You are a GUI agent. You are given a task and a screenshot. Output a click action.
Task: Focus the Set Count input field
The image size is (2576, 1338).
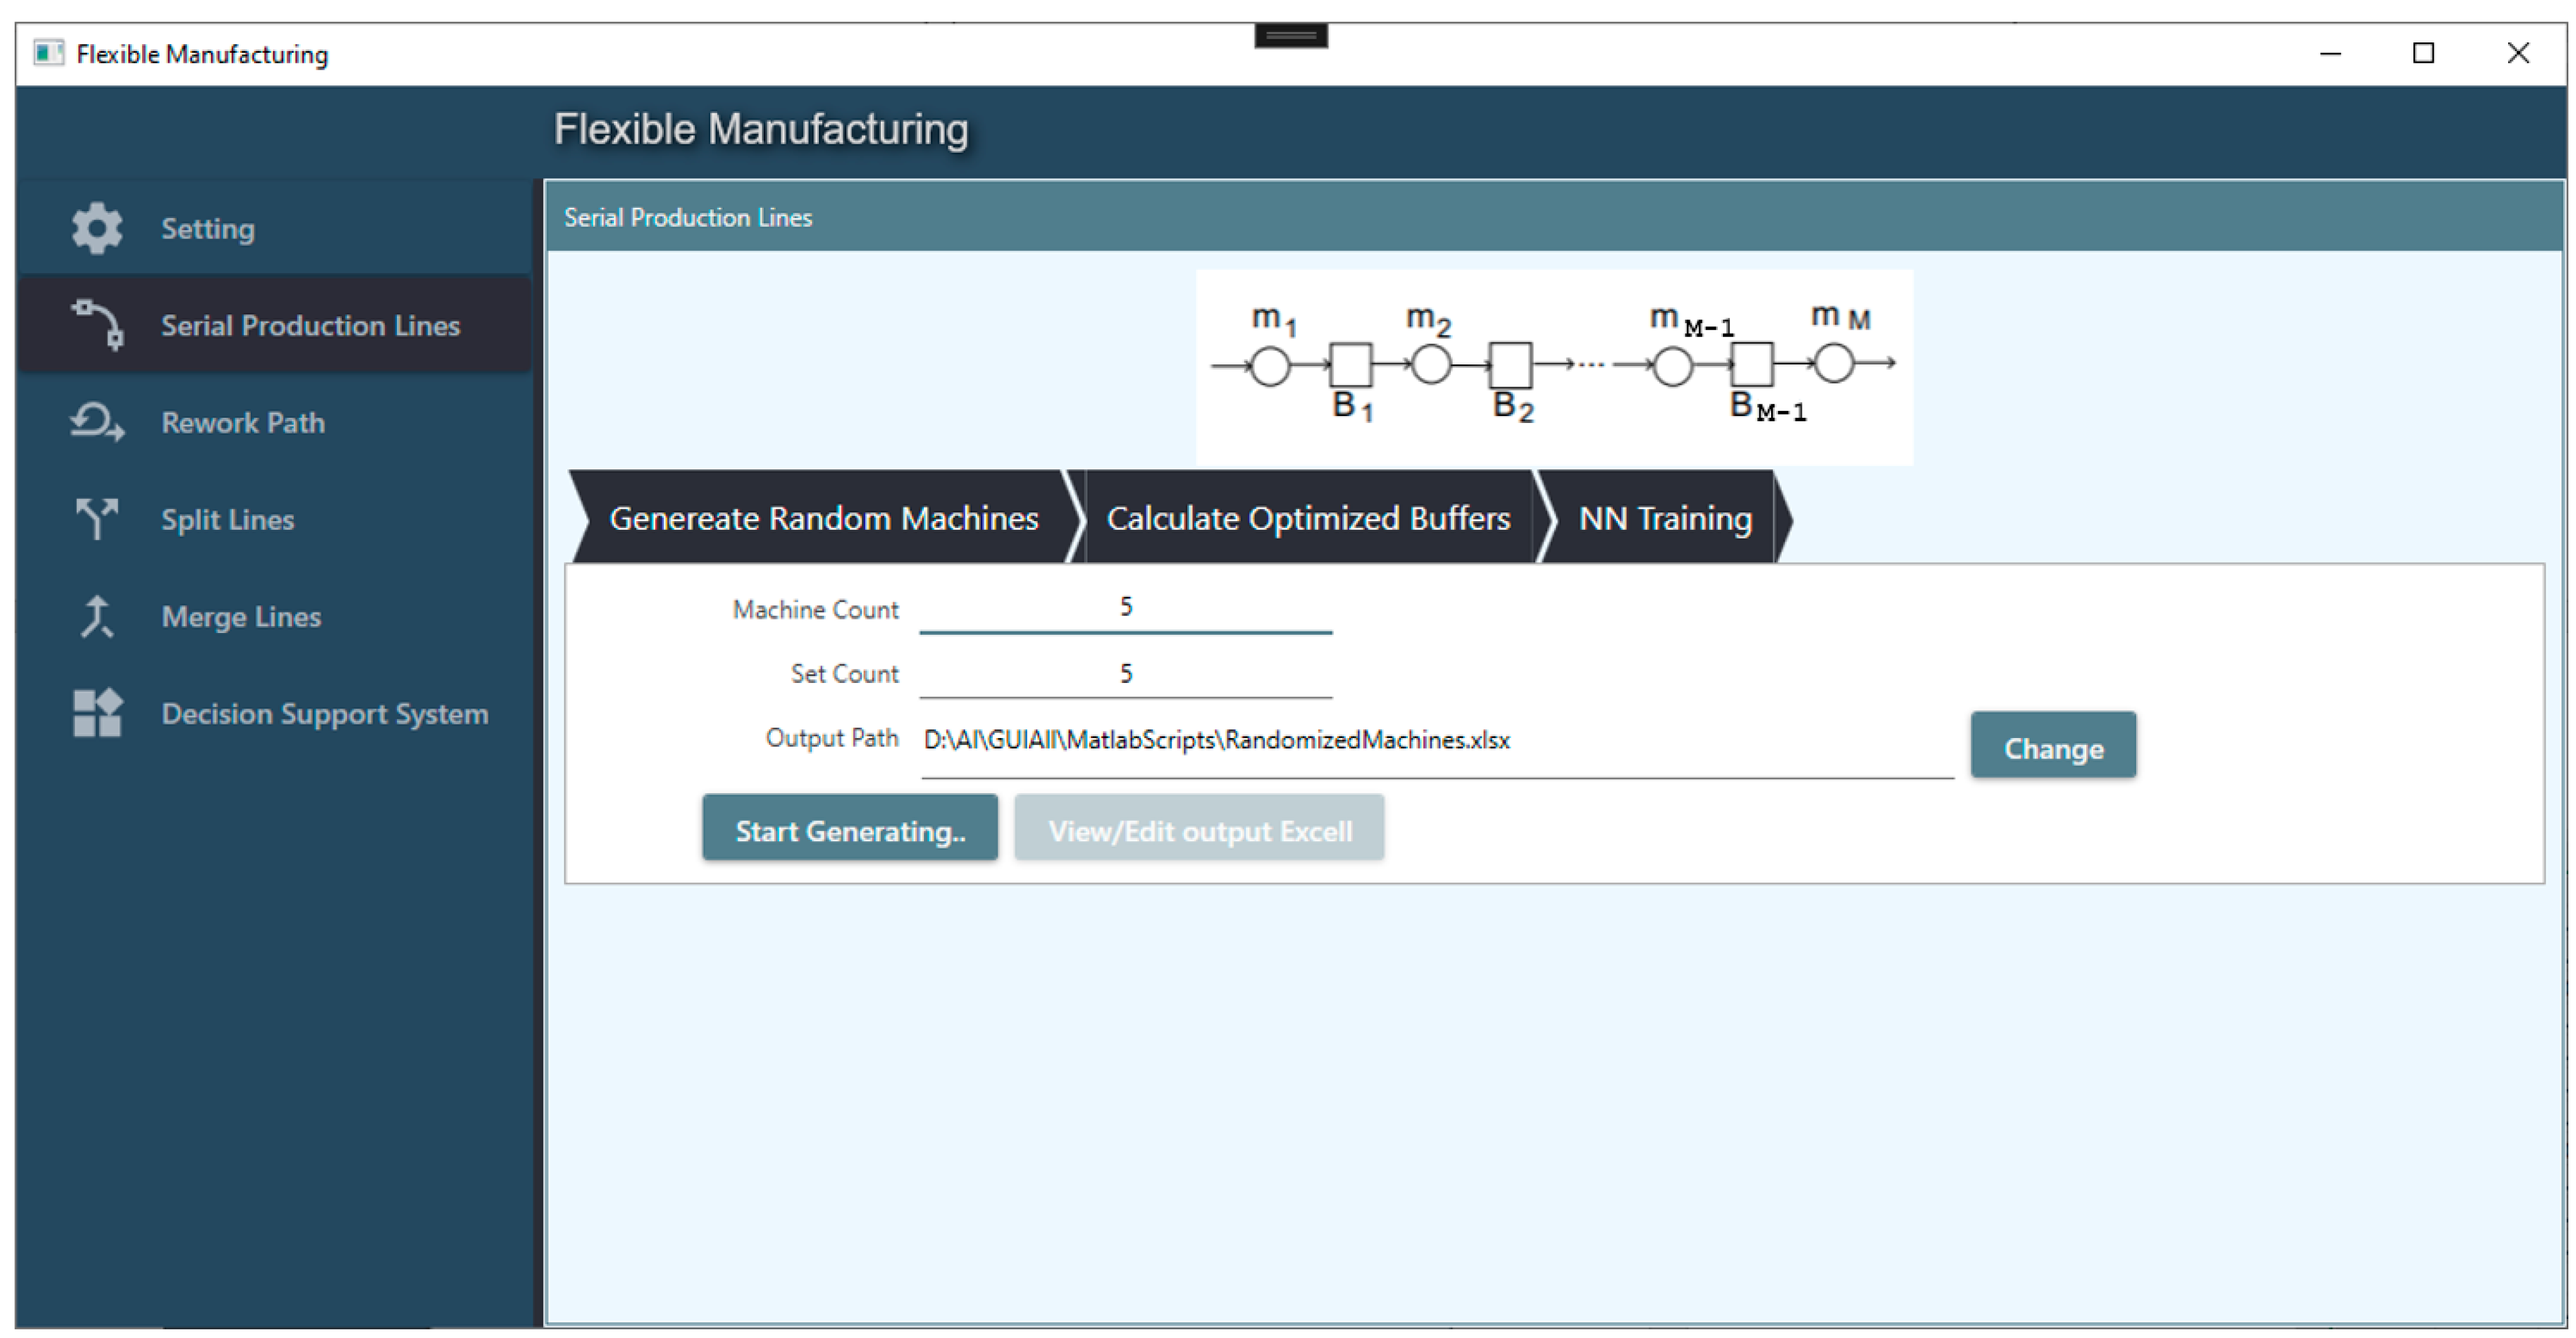point(1125,674)
